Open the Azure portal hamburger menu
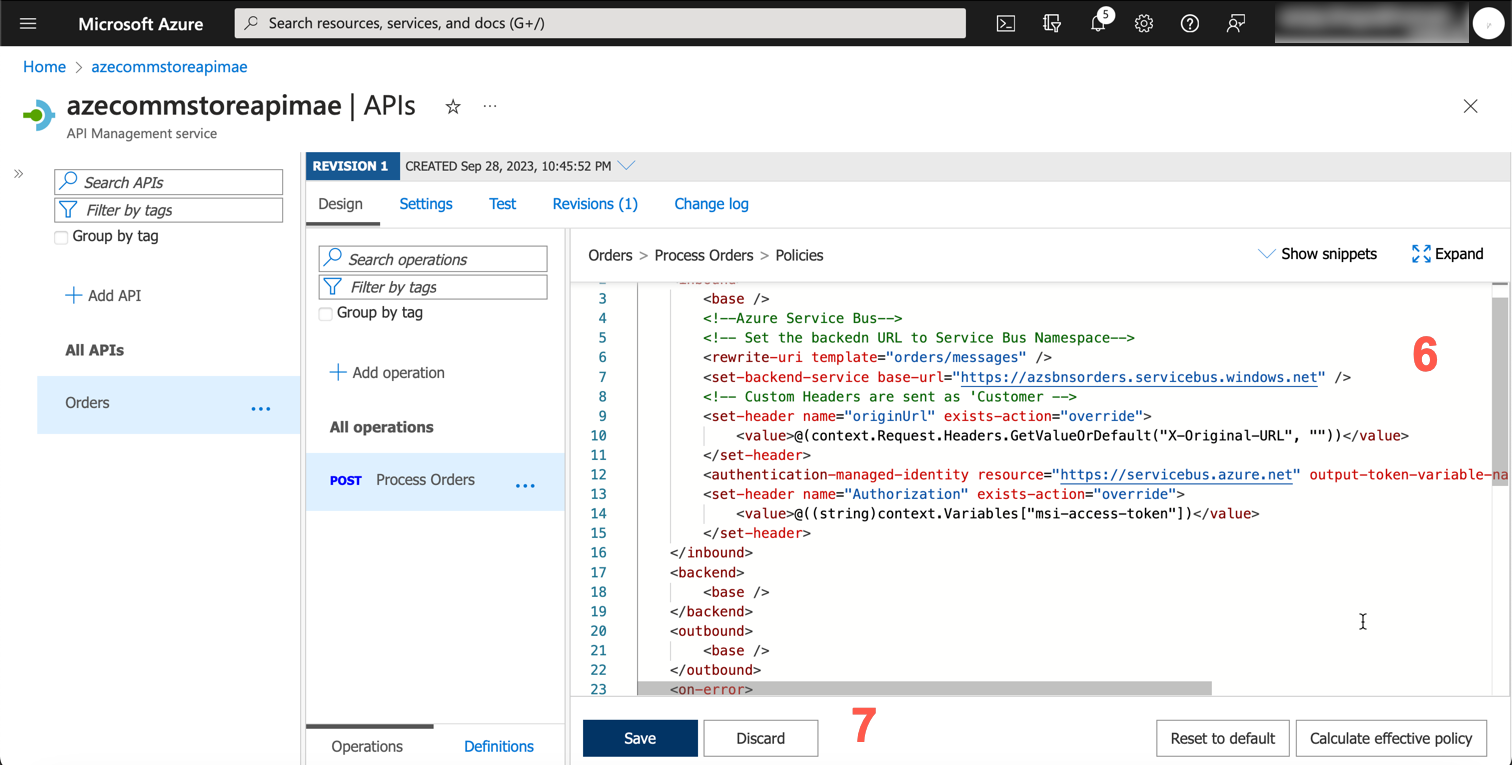Viewport: 1512px width, 765px height. click(x=28, y=23)
